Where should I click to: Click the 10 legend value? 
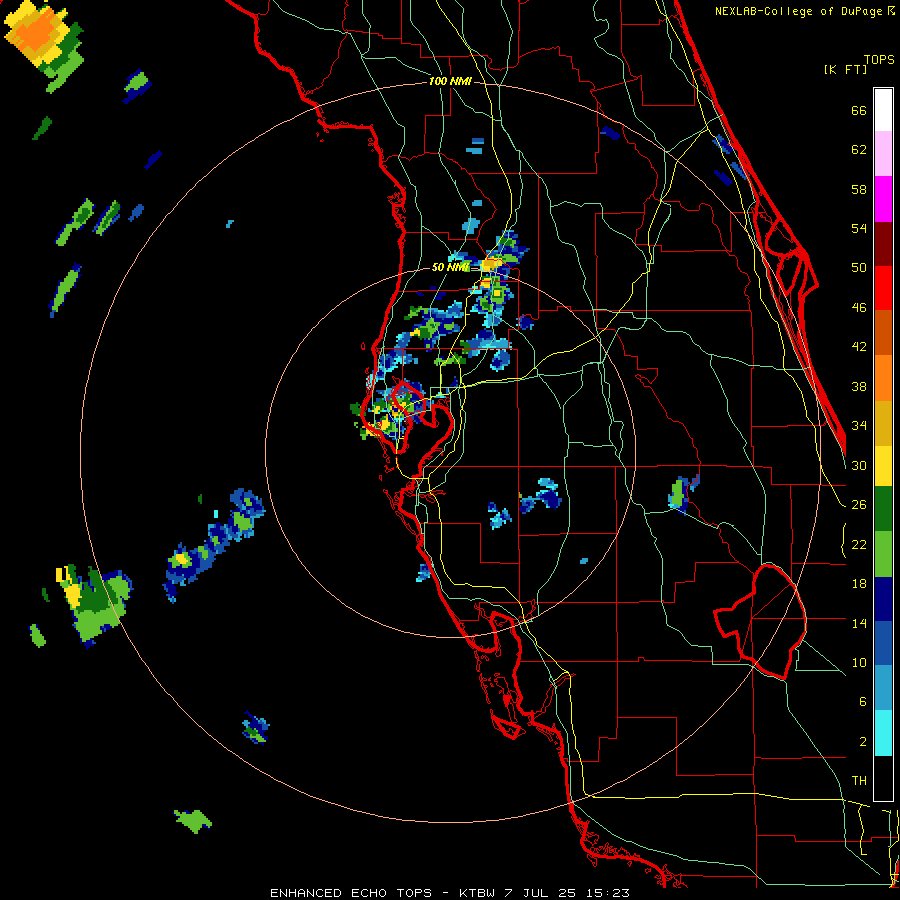(x=859, y=662)
